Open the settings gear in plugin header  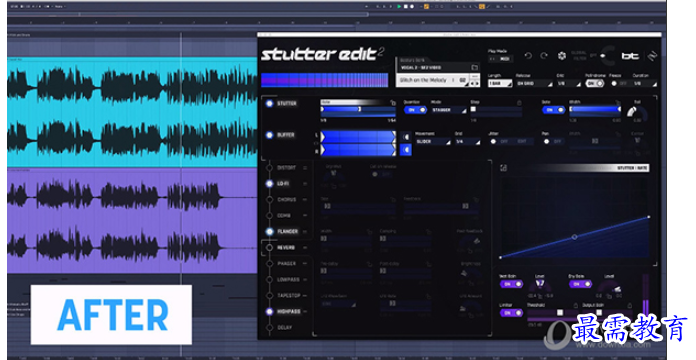click(x=562, y=56)
